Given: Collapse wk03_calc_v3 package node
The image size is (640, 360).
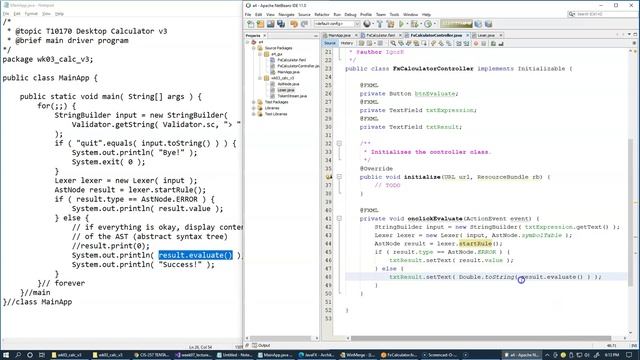Looking at the screenshot, I should [x=260, y=78].
